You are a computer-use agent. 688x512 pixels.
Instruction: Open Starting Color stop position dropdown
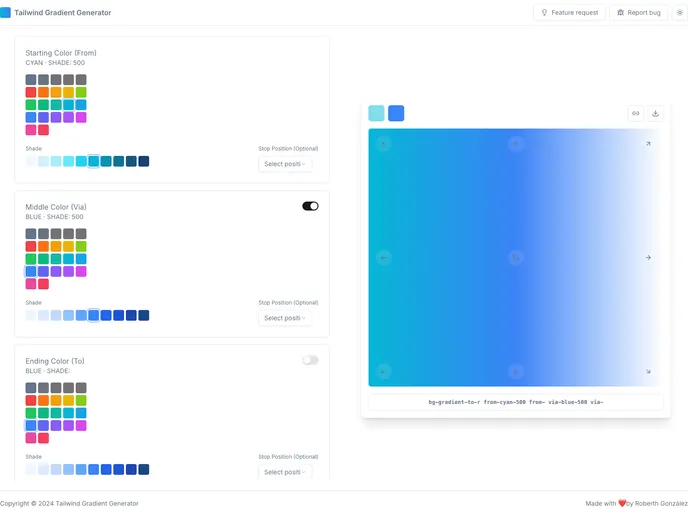(285, 164)
